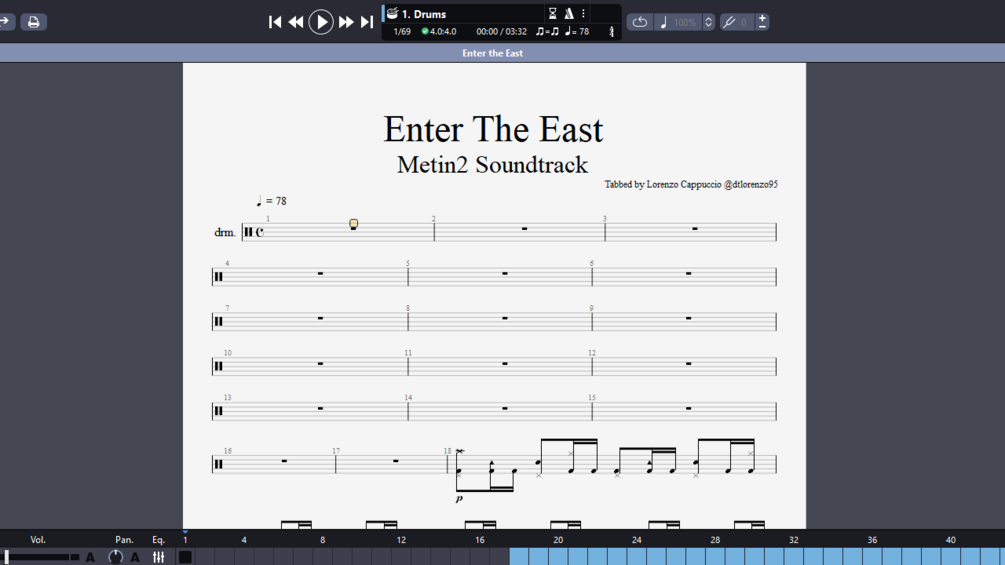The image size is (1005, 565).
Task: Click timeline bar marker 20
Action: [x=558, y=540]
